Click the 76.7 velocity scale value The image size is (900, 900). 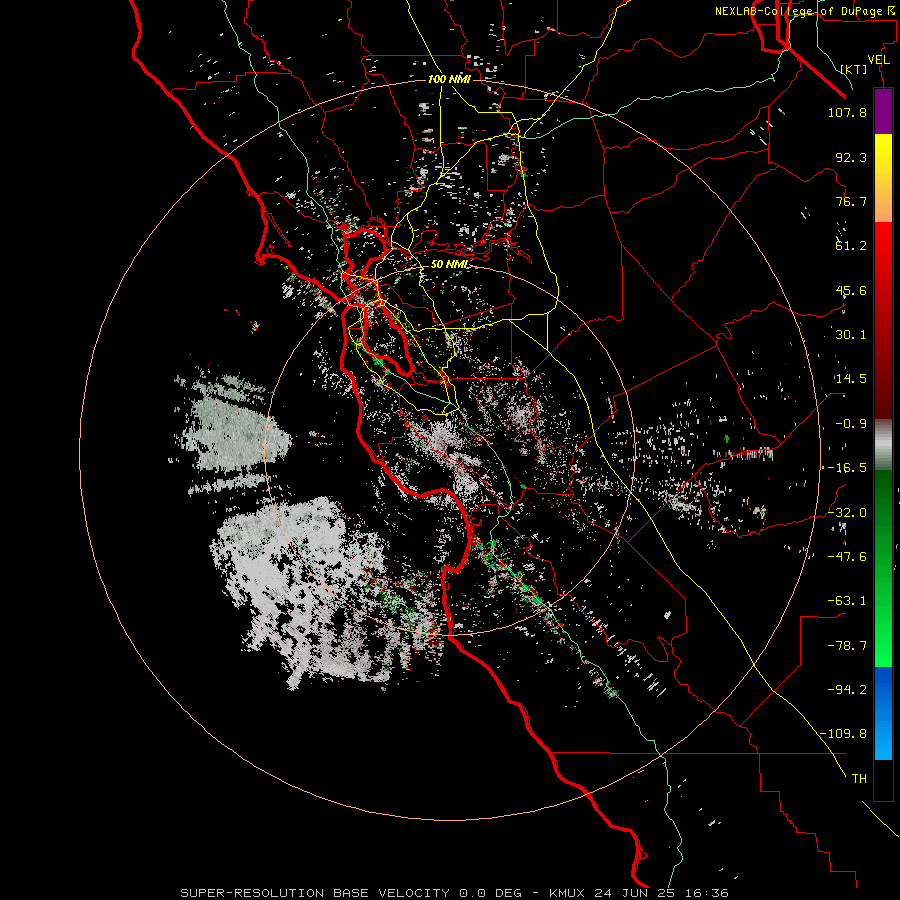pos(851,201)
